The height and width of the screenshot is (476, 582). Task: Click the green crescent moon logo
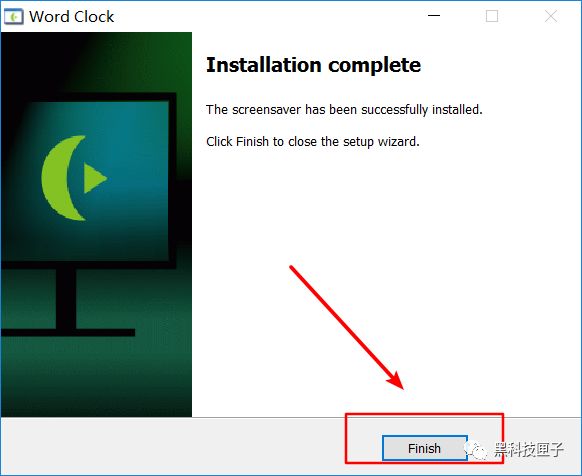[x=62, y=178]
